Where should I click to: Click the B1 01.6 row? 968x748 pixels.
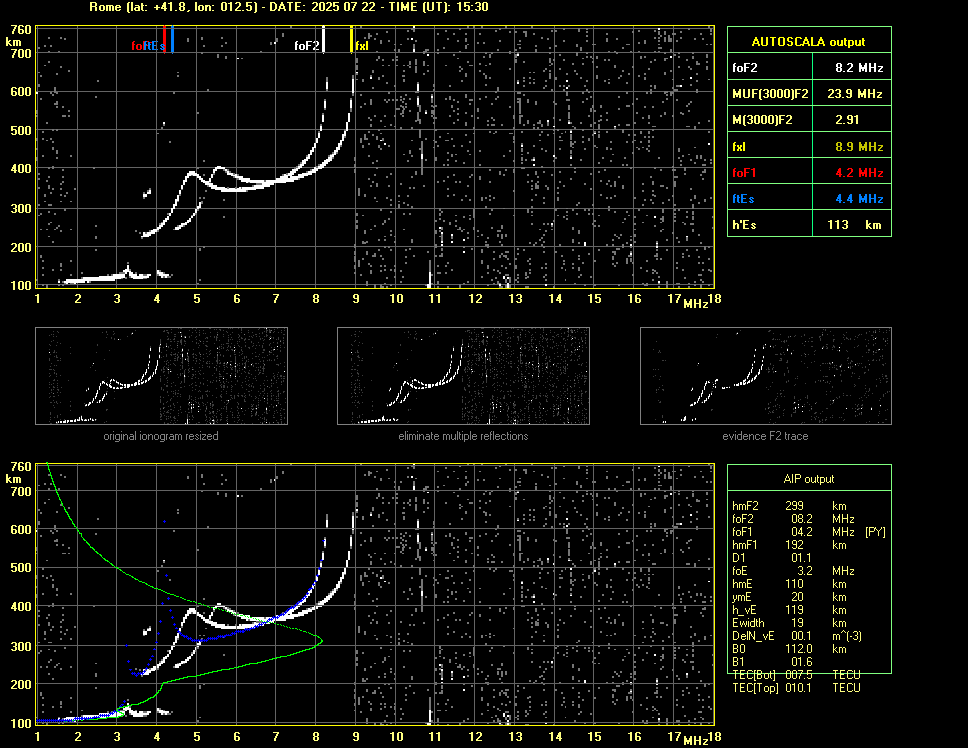772,661
